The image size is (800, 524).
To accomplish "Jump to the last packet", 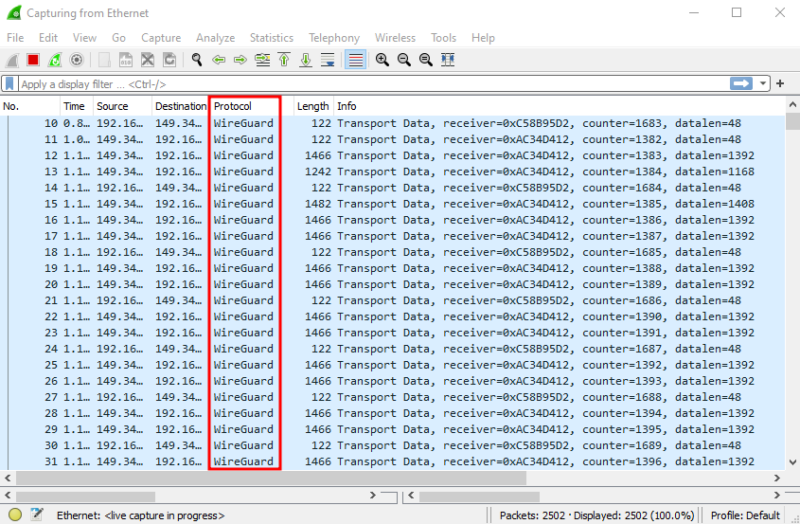I will coord(306,60).
